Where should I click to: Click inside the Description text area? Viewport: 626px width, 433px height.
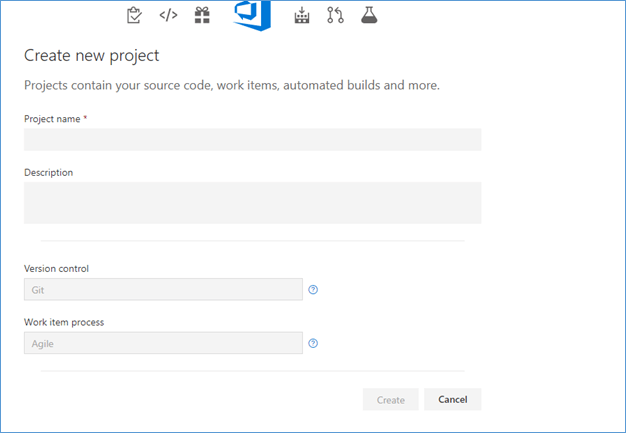(252, 202)
